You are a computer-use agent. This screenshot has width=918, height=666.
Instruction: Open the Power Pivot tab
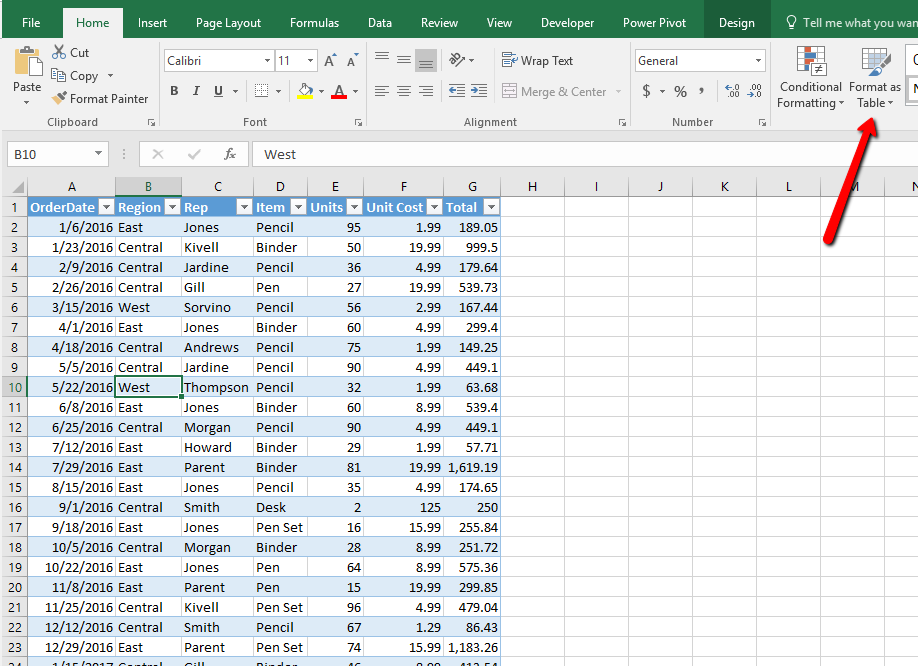point(654,21)
